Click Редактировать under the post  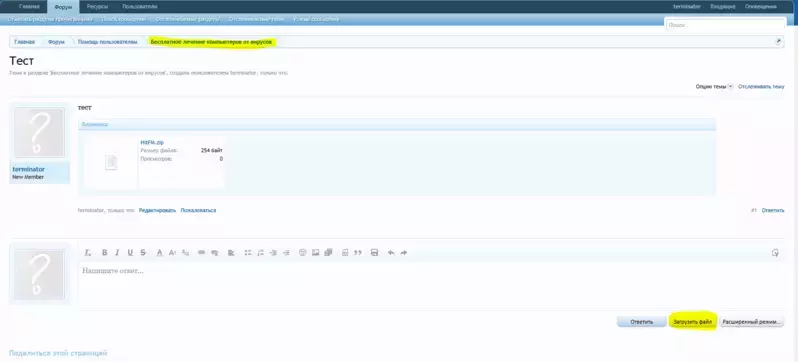pyautogui.click(x=157, y=210)
